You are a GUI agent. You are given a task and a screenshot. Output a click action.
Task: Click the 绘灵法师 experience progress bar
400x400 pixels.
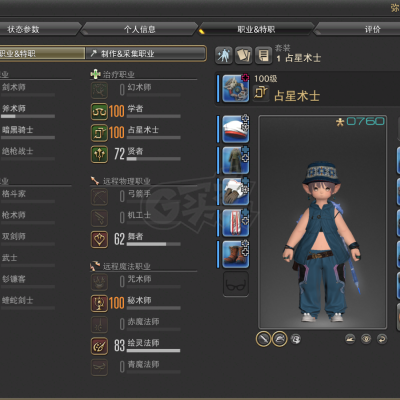154,351
